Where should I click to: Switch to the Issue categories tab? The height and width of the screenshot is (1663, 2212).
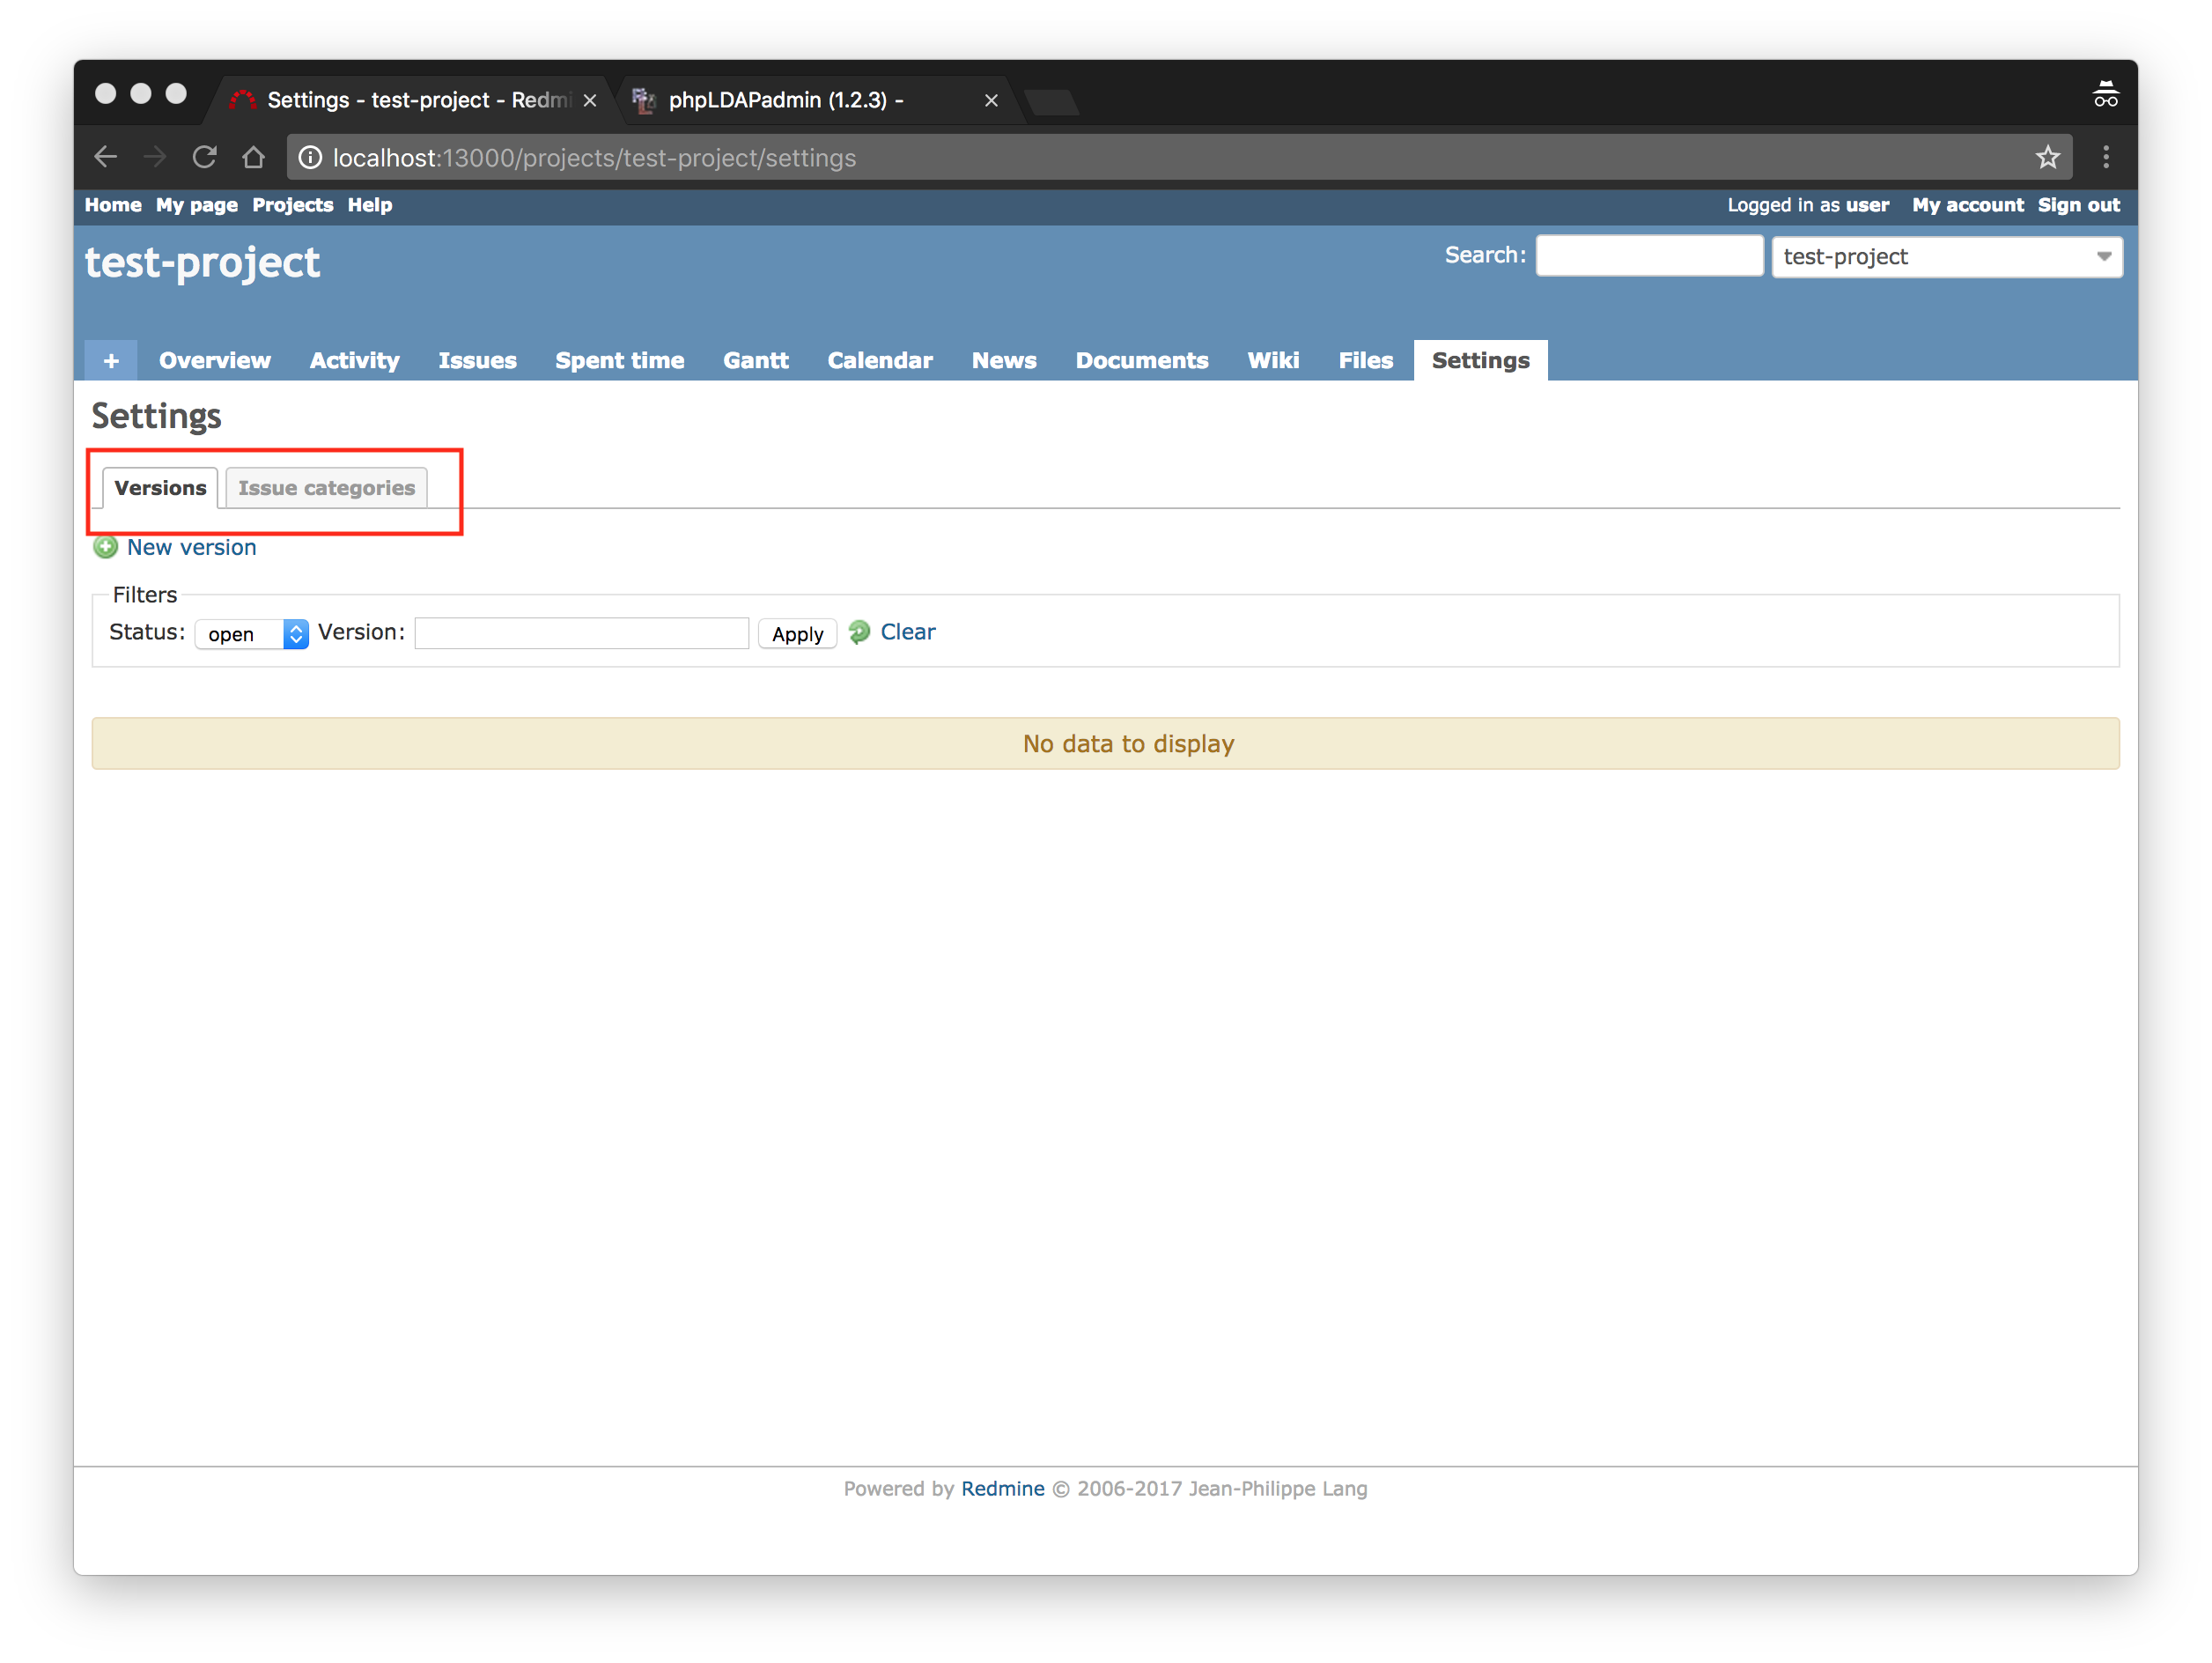pyautogui.click(x=326, y=488)
